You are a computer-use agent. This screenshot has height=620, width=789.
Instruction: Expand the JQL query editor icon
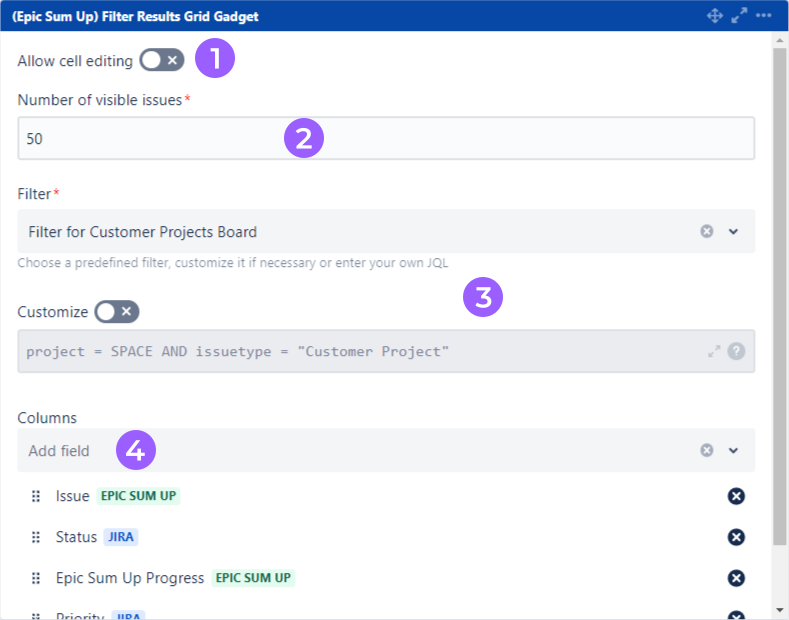click(x=714, y=351)
